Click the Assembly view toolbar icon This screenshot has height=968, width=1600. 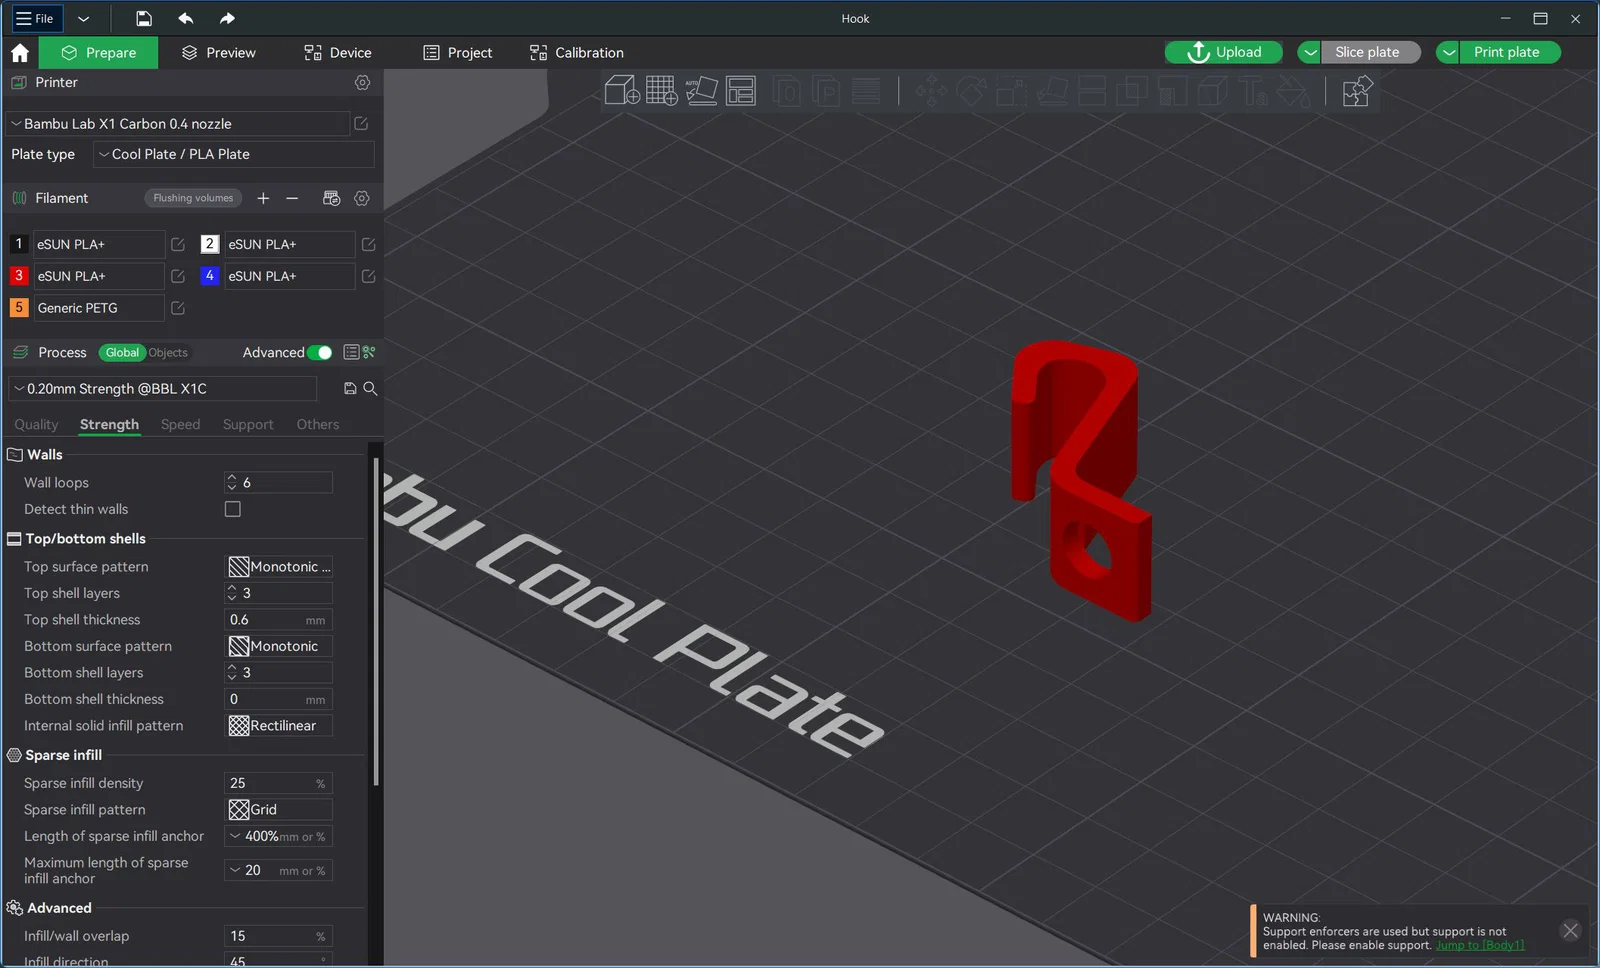(x=1357, y=91)
